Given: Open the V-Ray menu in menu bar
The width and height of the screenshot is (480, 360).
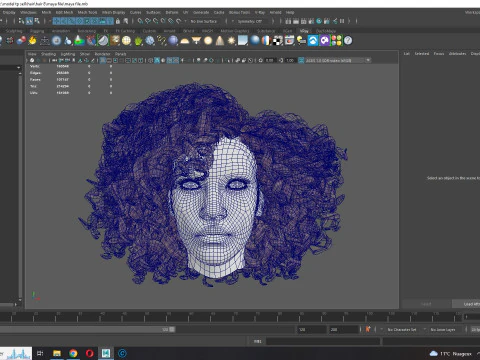Looking at the screenshot, I should 260,12.
